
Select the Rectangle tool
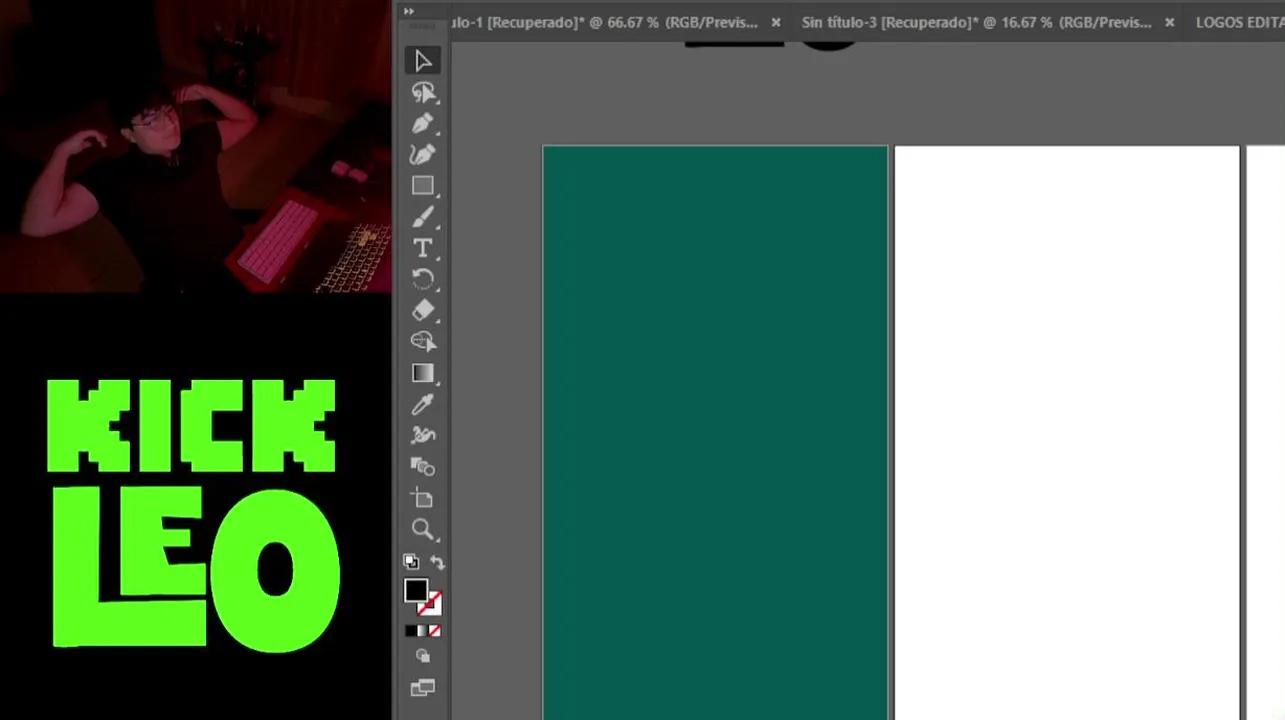click(423, 186)
